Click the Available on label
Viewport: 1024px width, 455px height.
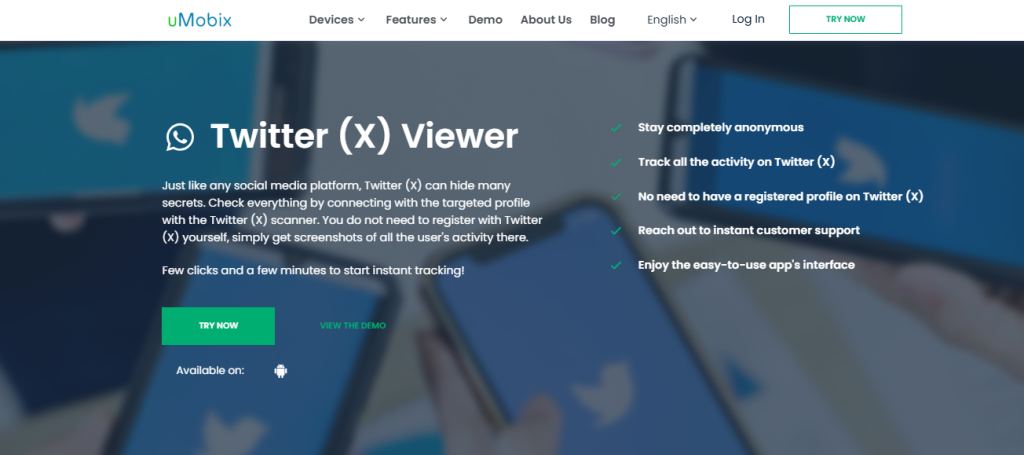(x=210, y=371)
